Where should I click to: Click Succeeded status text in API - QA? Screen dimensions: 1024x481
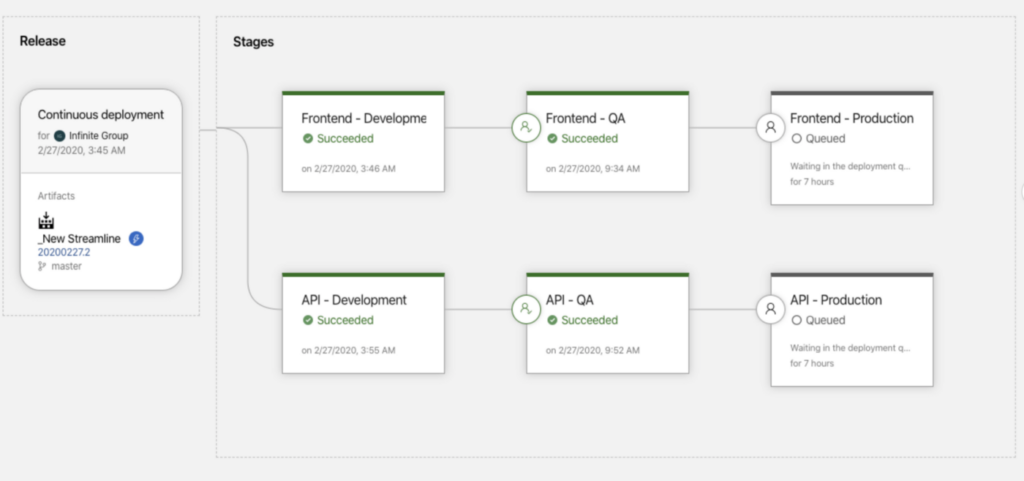589,320
